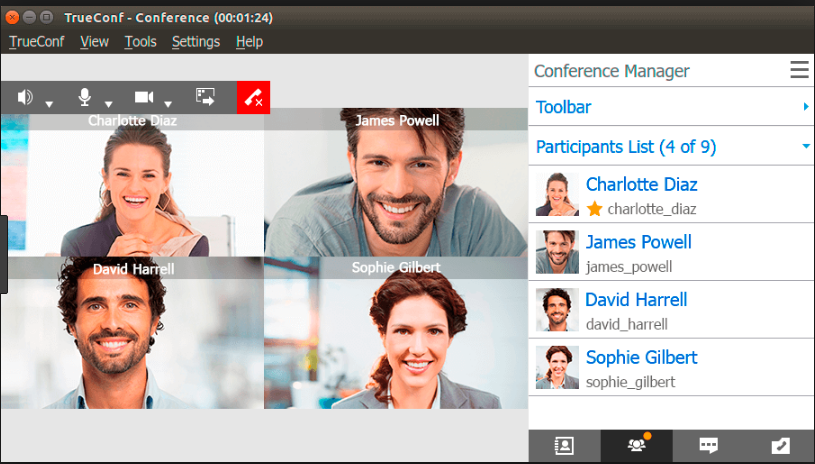Click Sophie Gilbert's video tile

[395, 335]
